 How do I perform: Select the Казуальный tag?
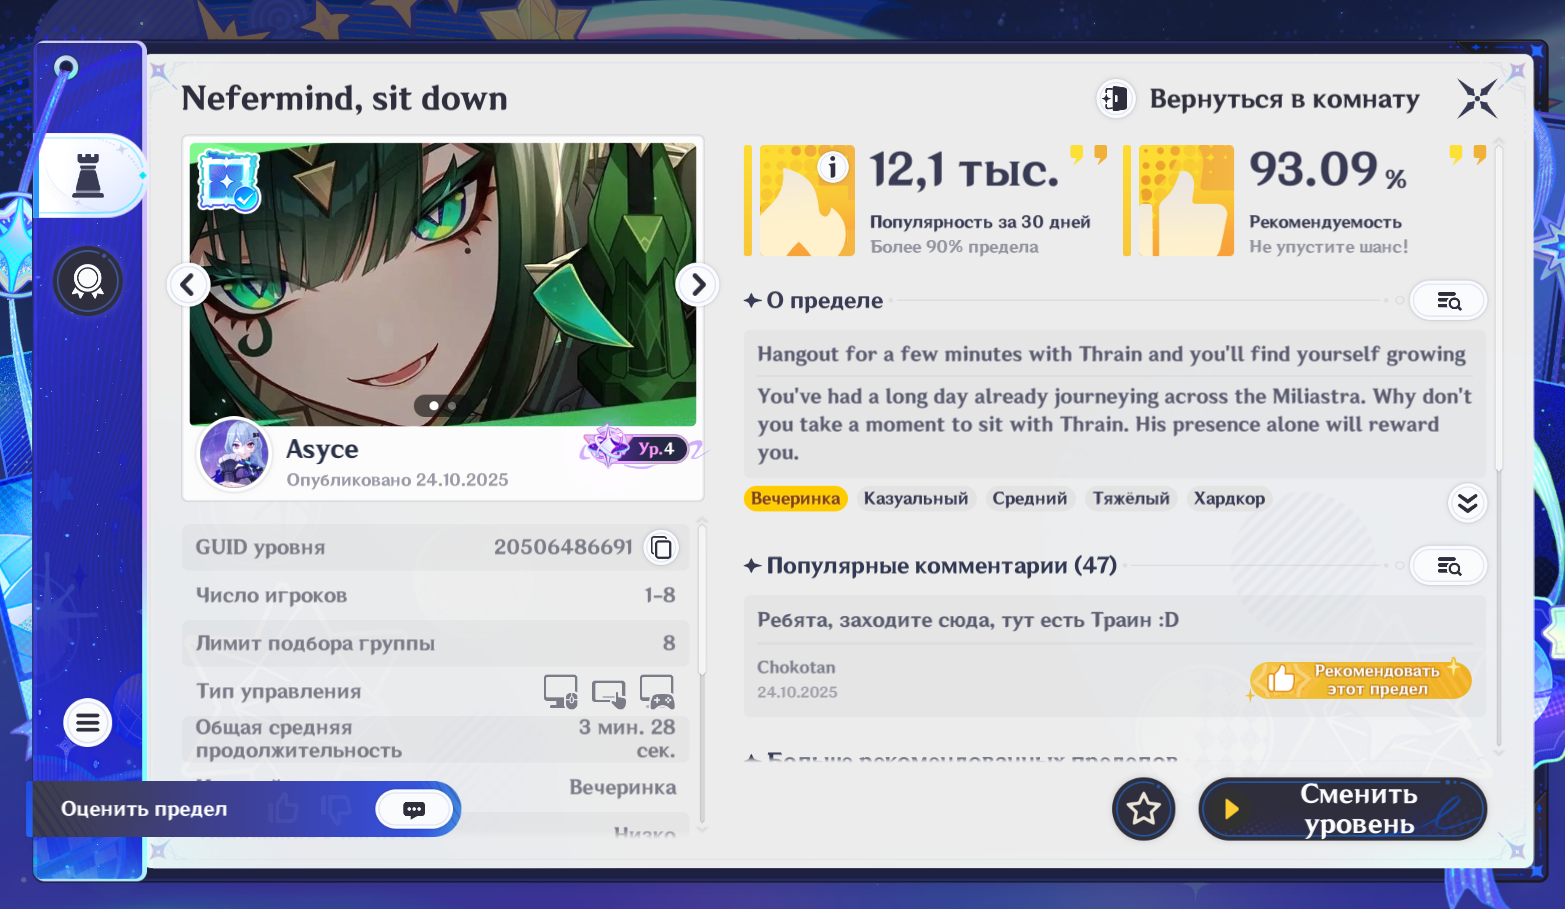pyautogui.click(x=916, y=498)
